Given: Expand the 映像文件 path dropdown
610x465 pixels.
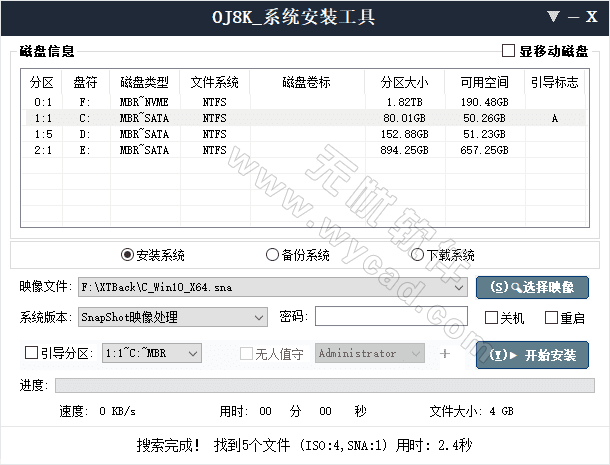Looking at the screenshot, I should [459, 287].
